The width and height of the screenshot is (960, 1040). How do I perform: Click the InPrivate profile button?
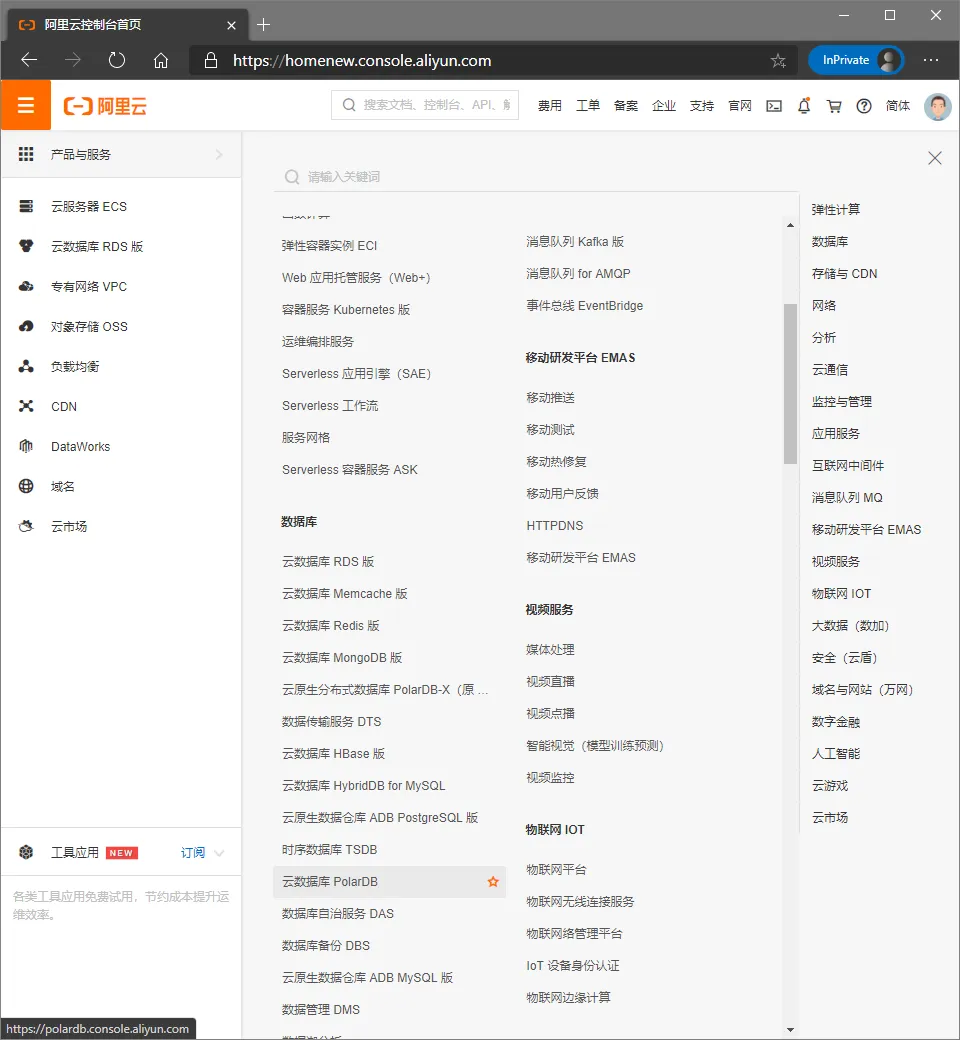[x=856, y=60]
